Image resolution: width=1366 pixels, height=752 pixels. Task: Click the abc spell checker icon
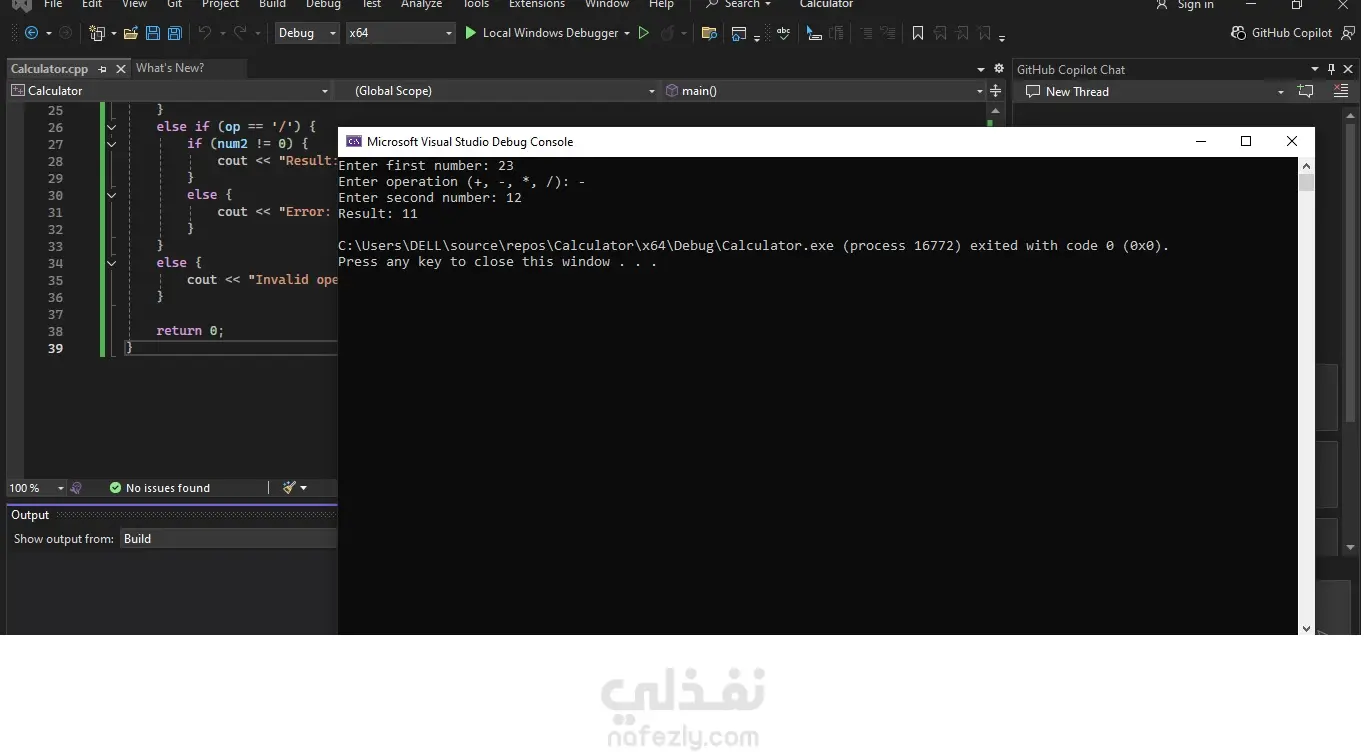(x=783, y=33)
